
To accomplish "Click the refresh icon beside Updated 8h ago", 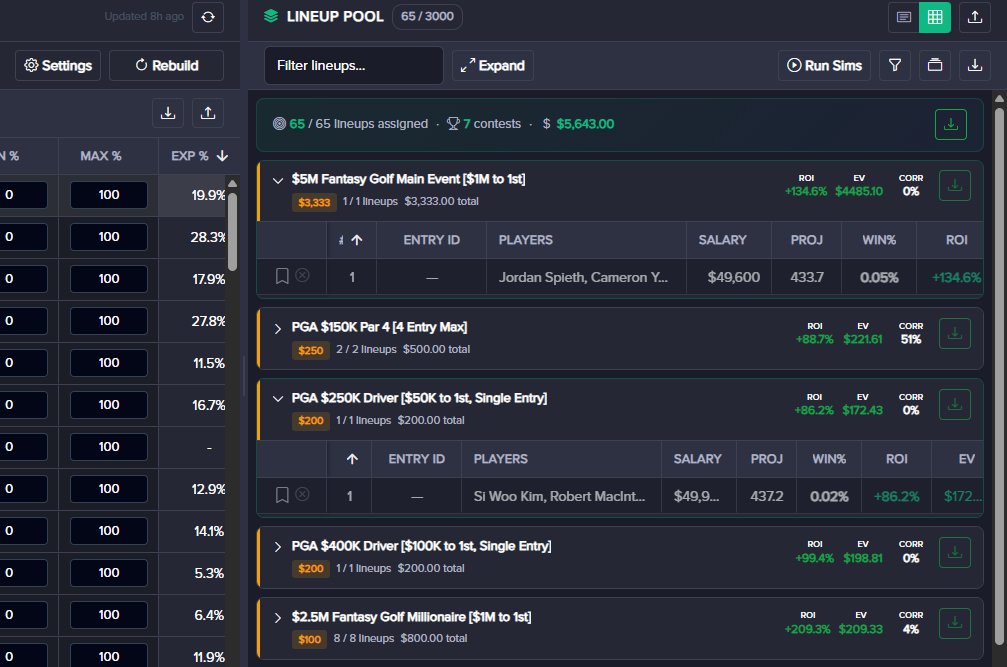I will click(208, 17).
